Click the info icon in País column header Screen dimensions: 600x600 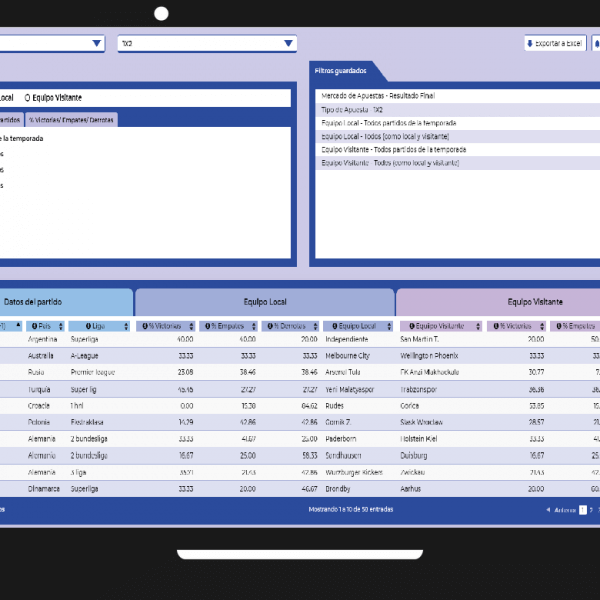[x=33, y=326]
